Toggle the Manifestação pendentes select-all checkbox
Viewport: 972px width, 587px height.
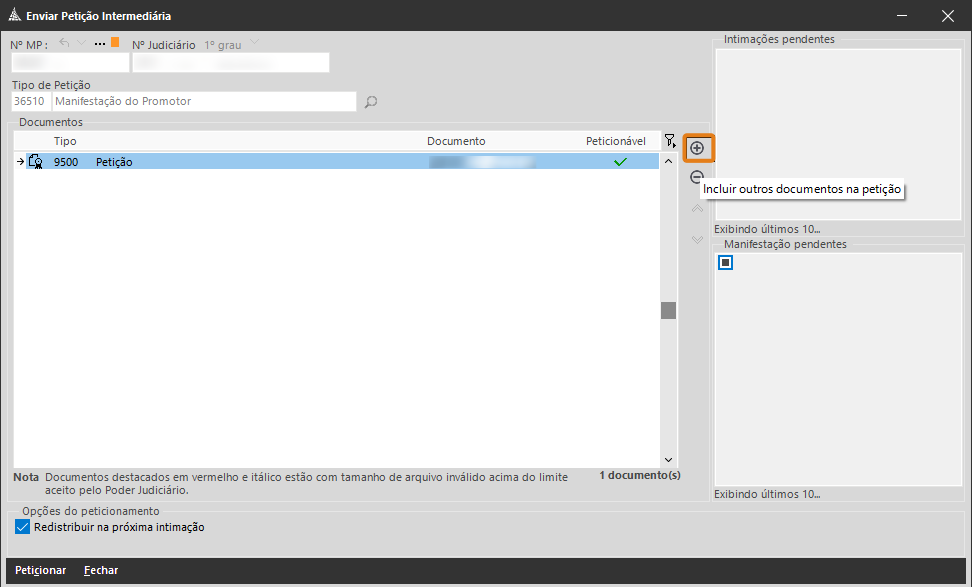point(726,263)
